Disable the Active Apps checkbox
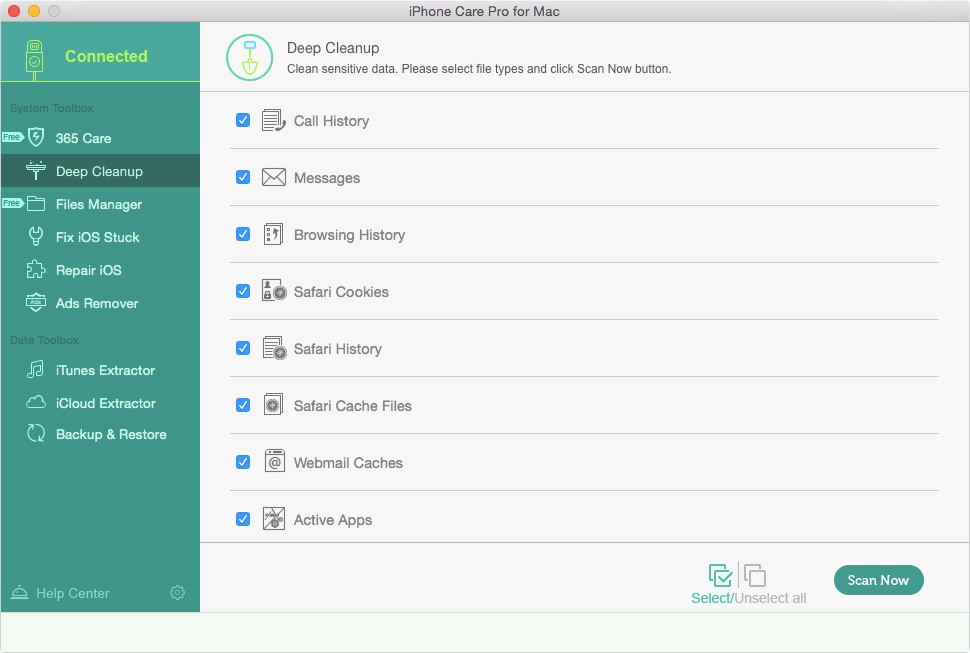This screenshot has width=970, height=653. pos(243,519)
